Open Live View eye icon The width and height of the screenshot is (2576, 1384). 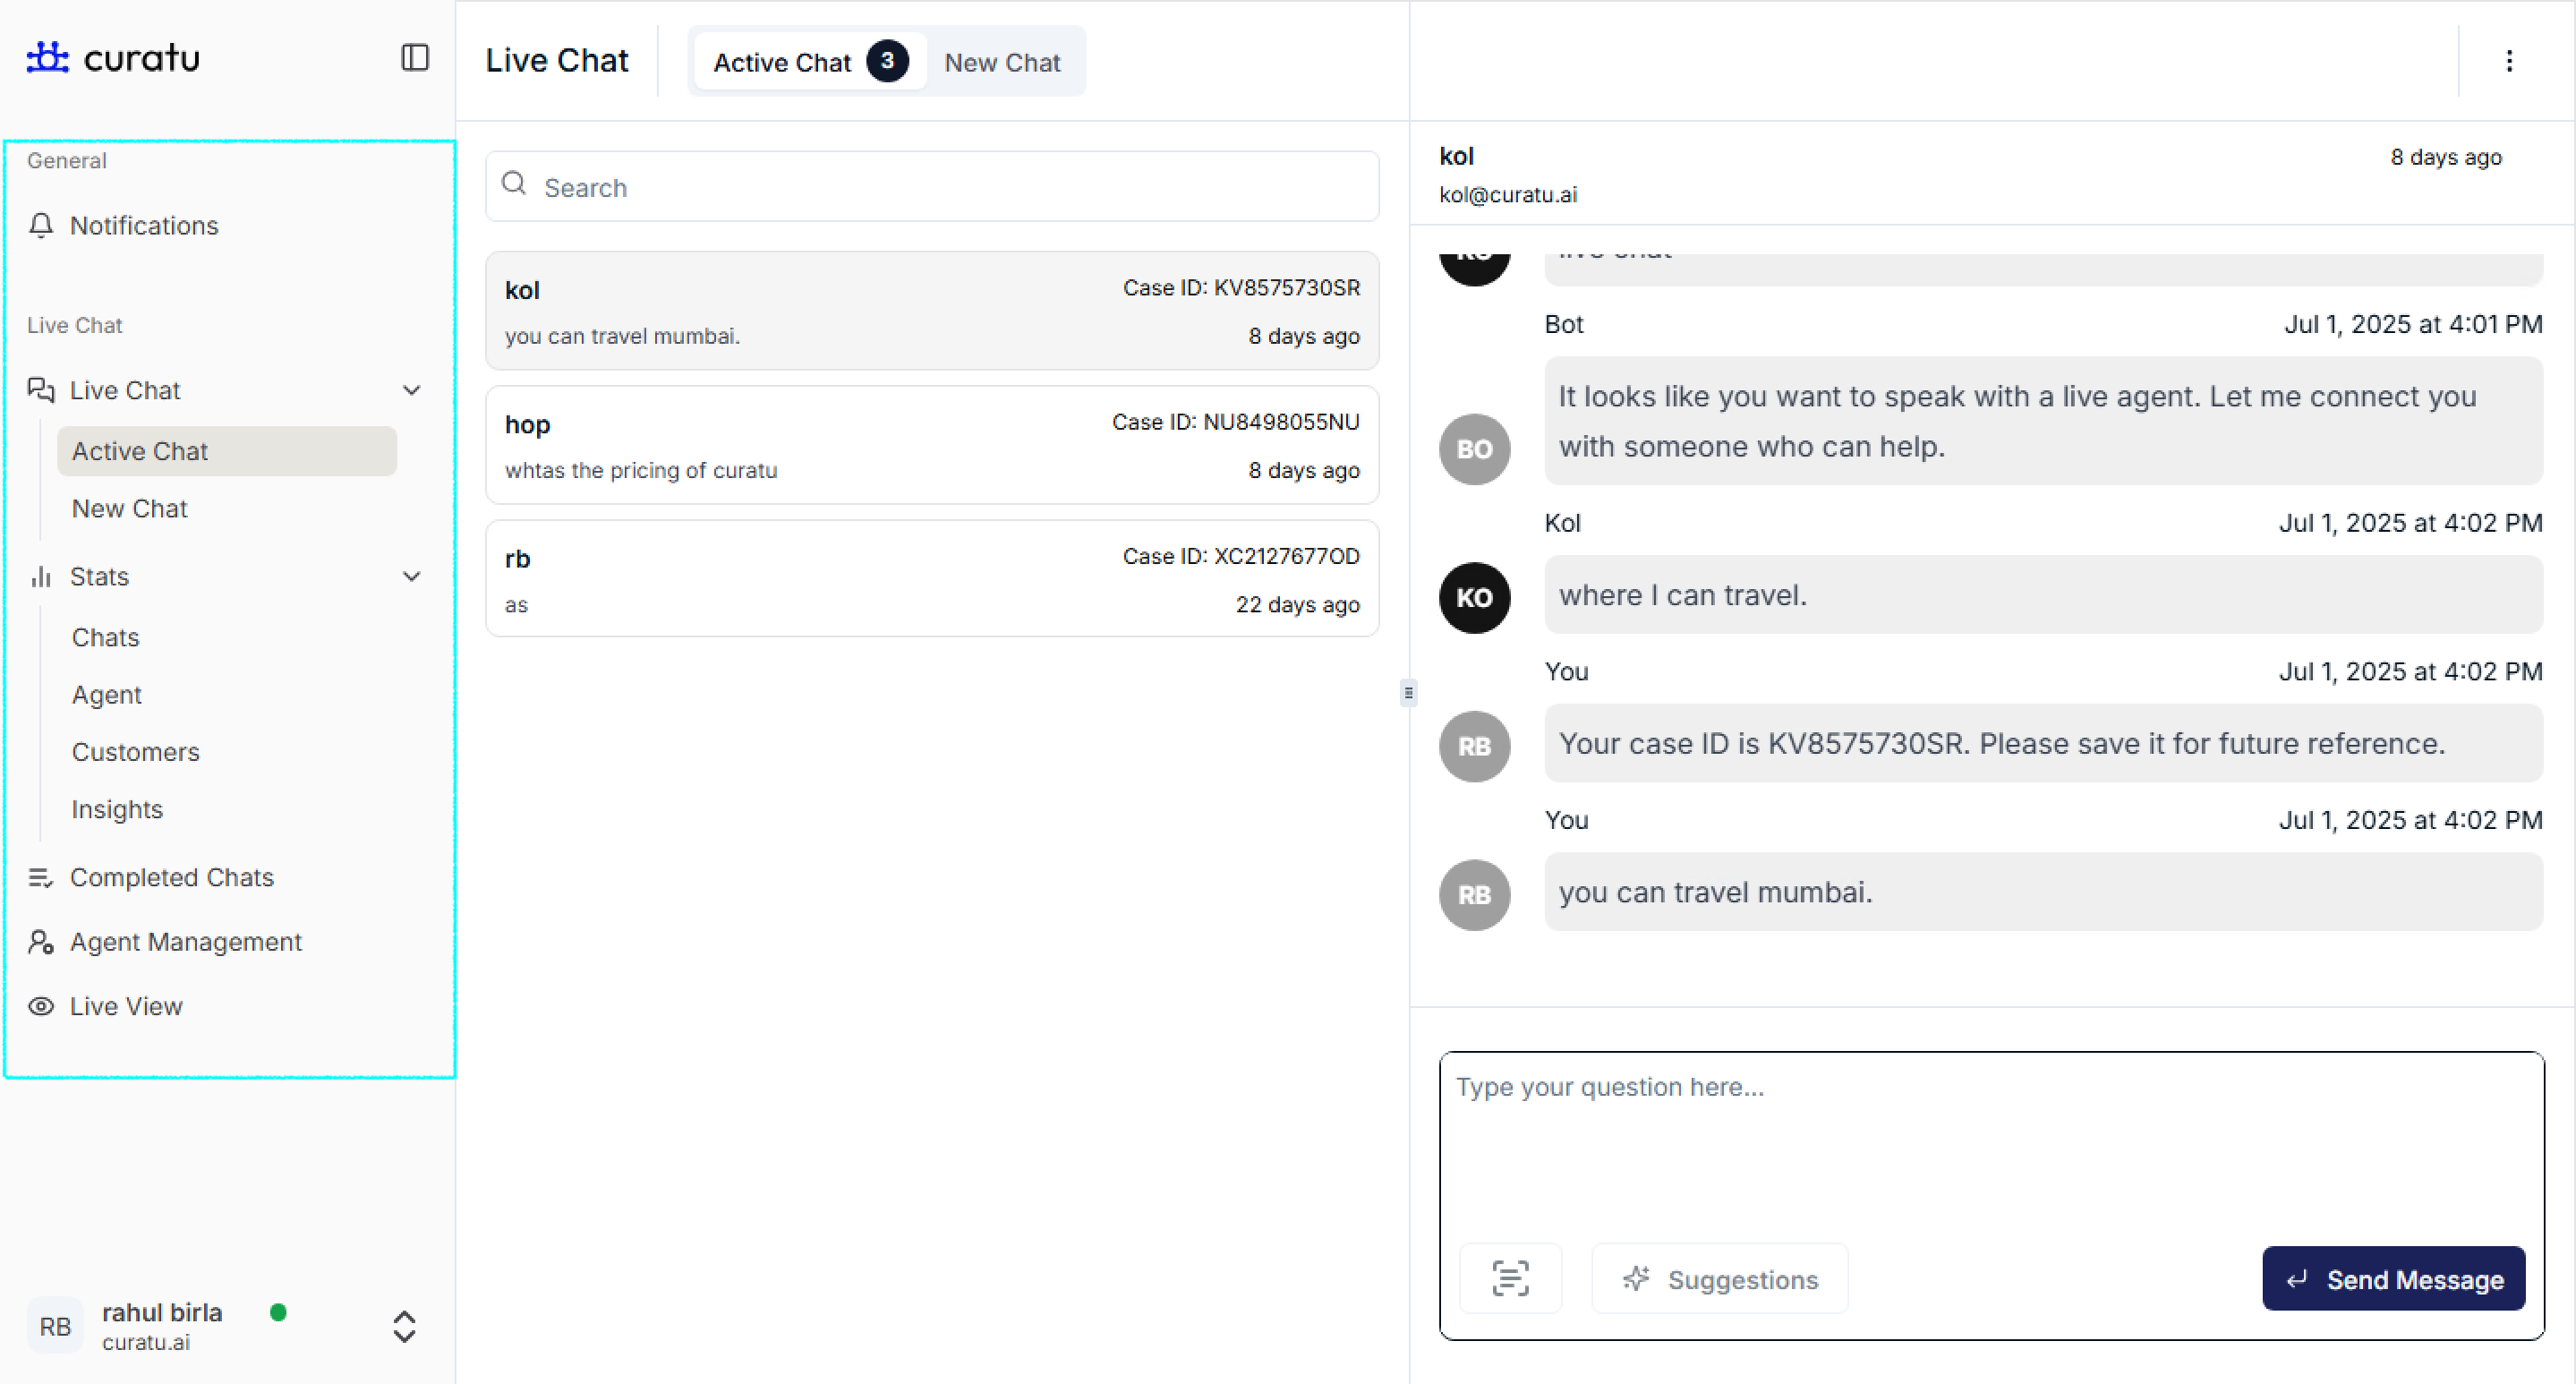41,1006
